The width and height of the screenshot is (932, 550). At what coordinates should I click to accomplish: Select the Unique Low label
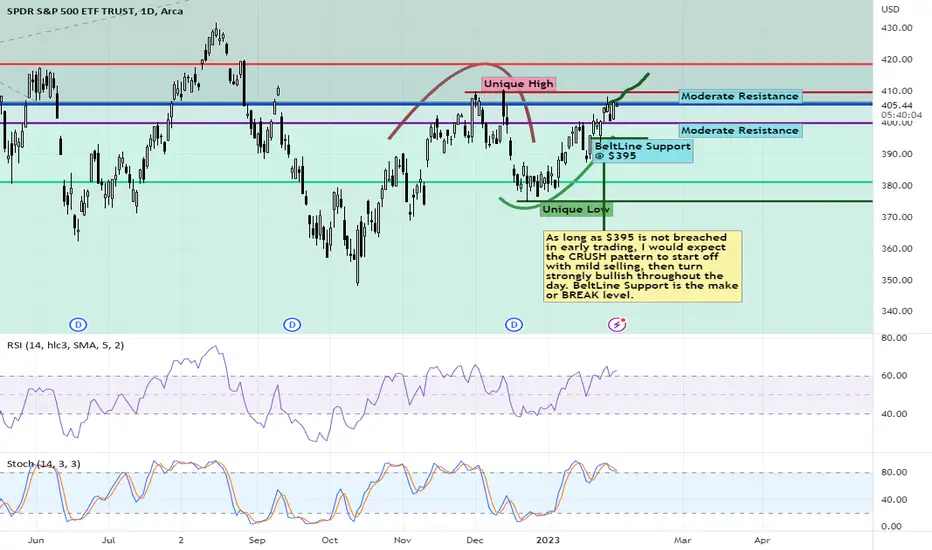tap(576, 209)
